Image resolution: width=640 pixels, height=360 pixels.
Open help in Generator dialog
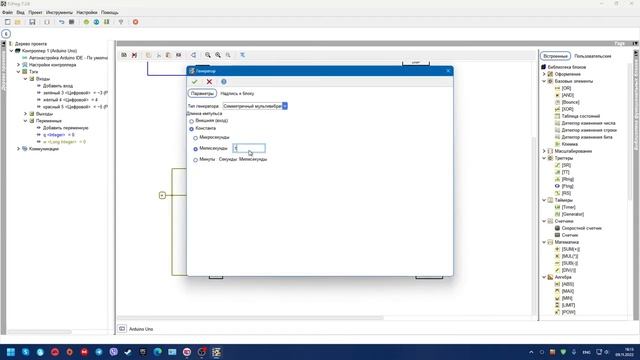pyautogui.click(x=224, y=82)
